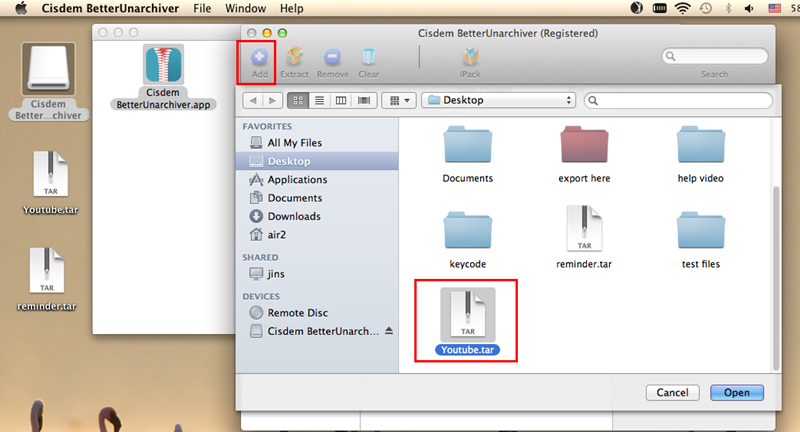Open the Window menu
Screen dimensions: 800x432
click(x=245, y=8)
